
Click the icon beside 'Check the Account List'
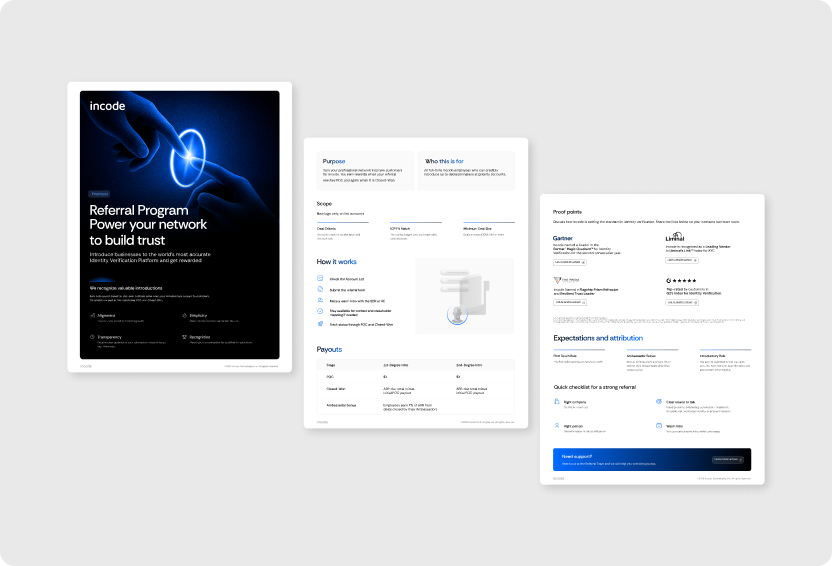coord(320,278)
